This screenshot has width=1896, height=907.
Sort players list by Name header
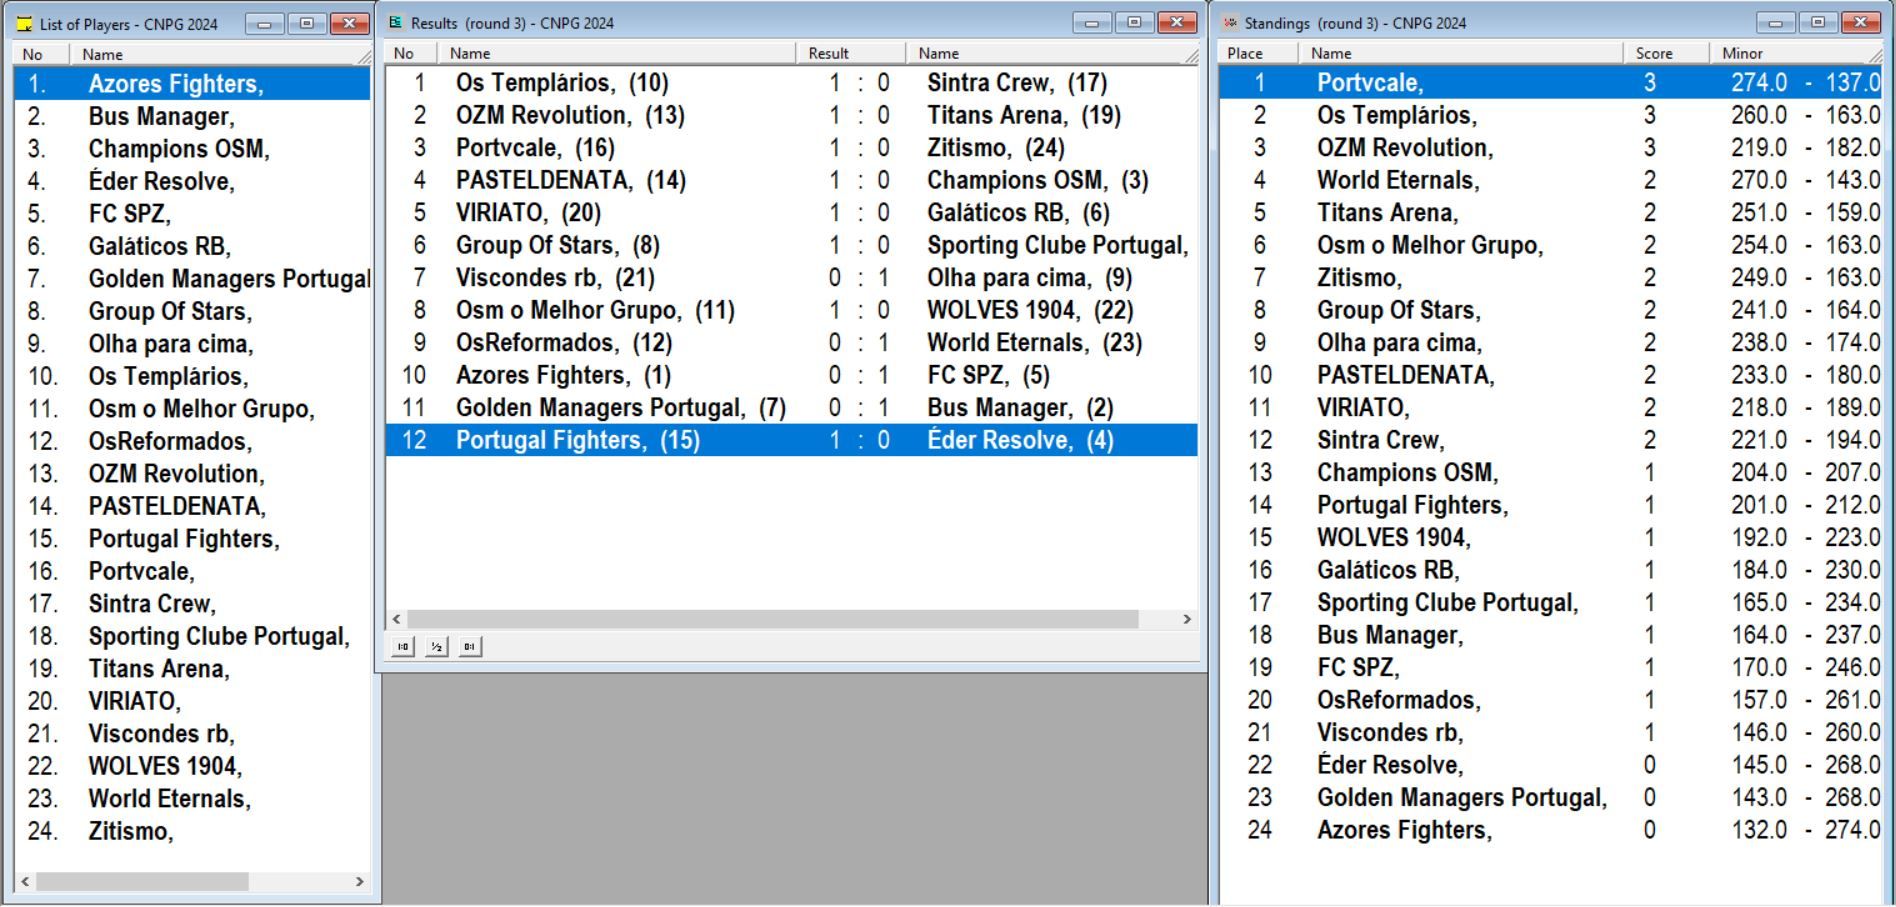click(222, 54)
